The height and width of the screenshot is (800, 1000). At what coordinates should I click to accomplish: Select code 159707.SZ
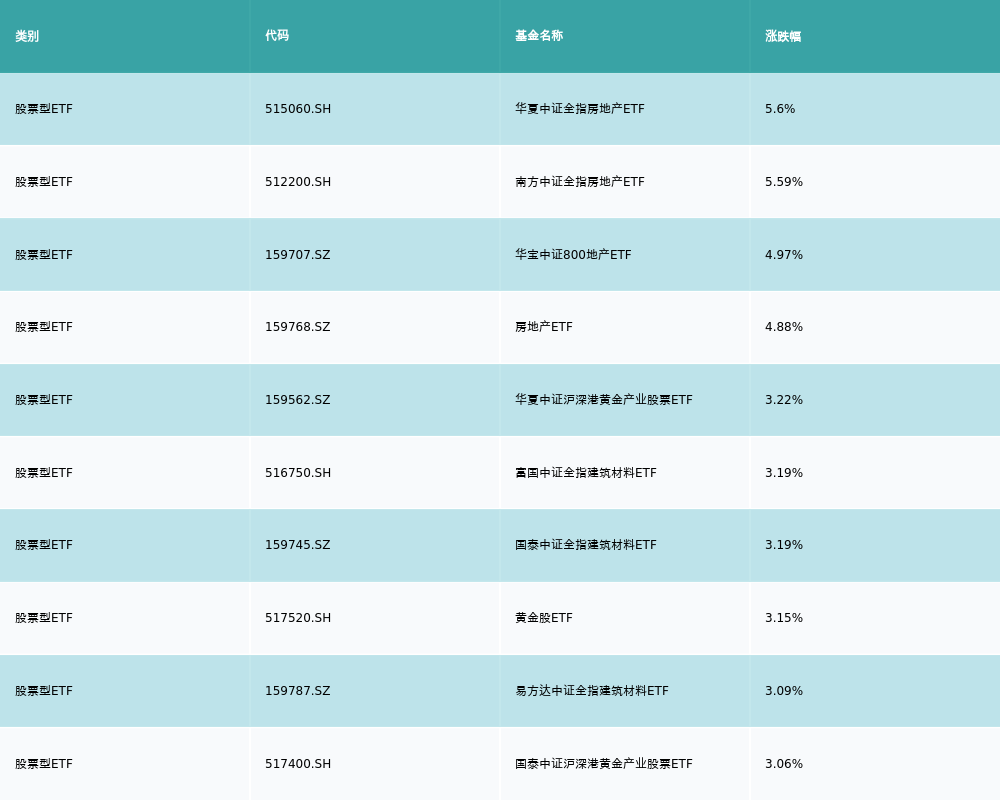click(x=298, y=255)
